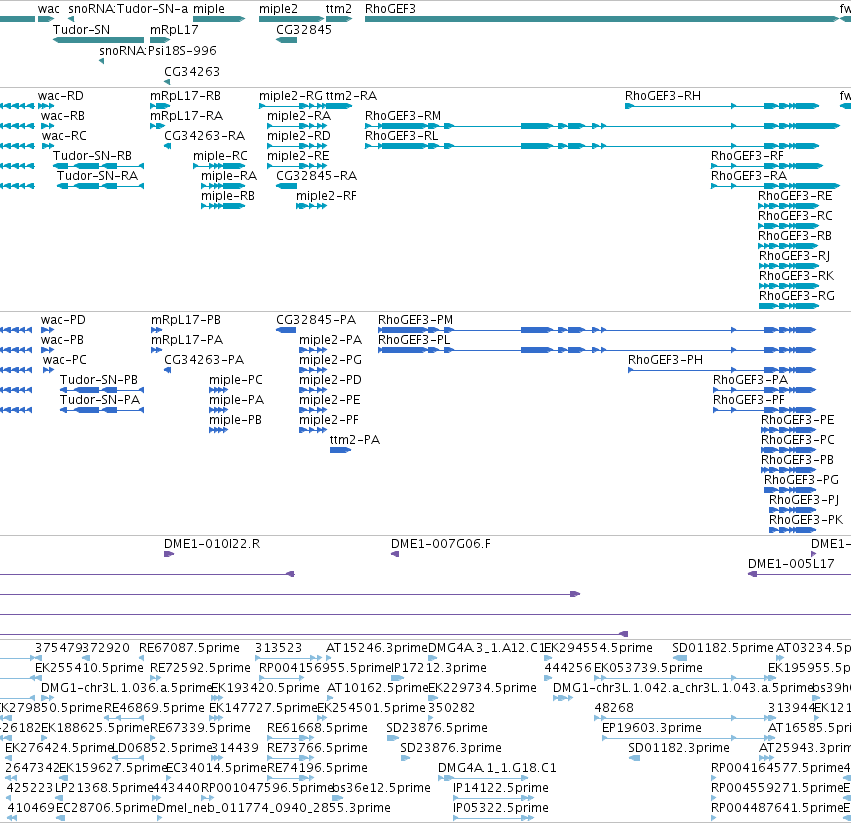
Task: Click transcript miple-RC label
Action: (220, 156)
